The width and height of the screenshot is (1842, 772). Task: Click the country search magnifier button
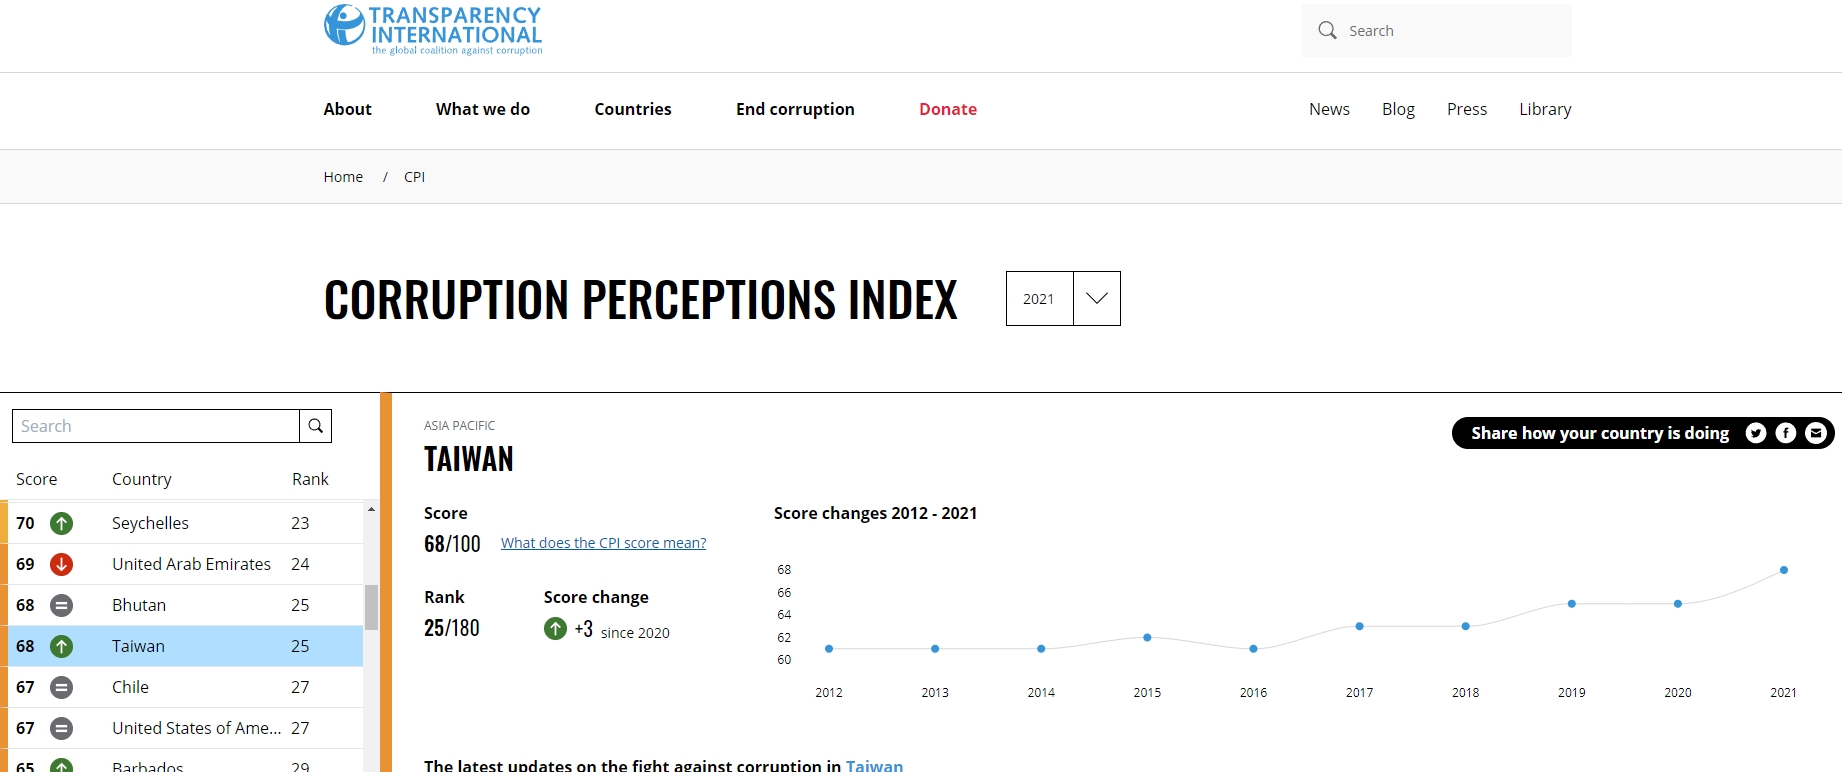(316, 426)
